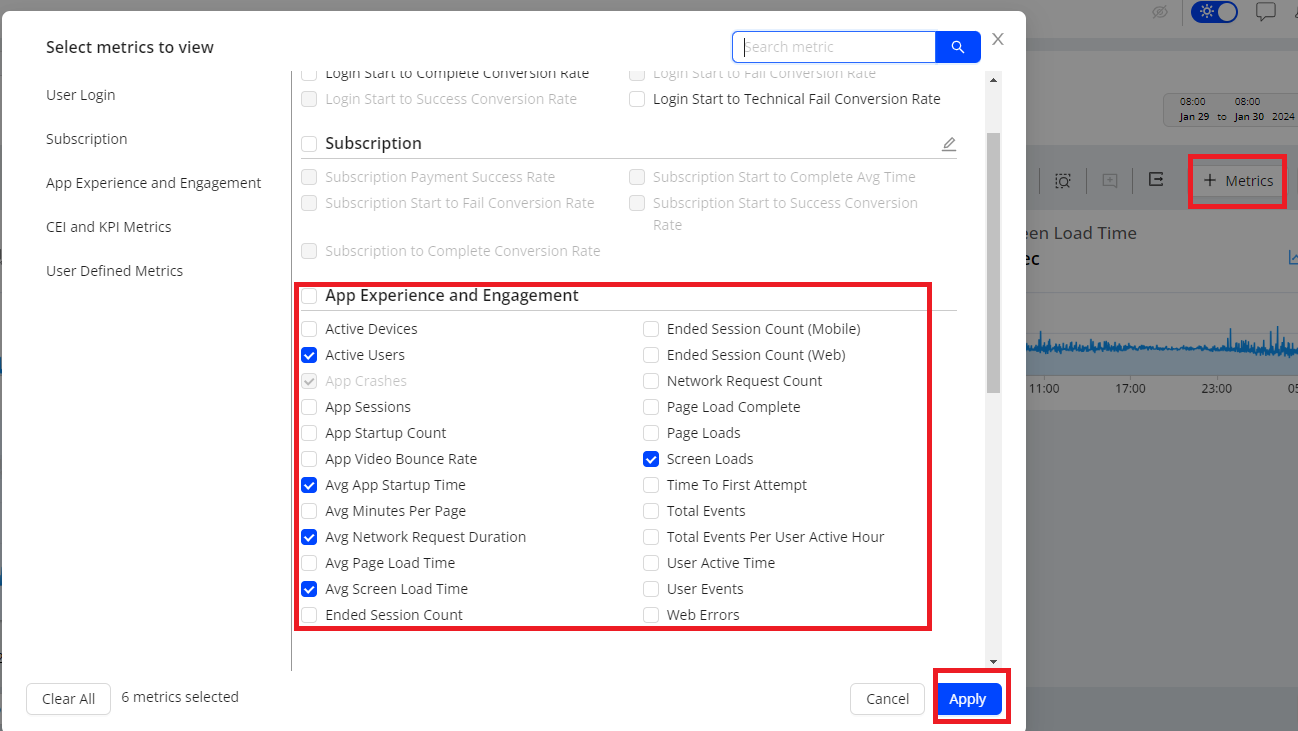Open the date range picker
The image size is (1298, 731).
click(x=1230, y=109)
